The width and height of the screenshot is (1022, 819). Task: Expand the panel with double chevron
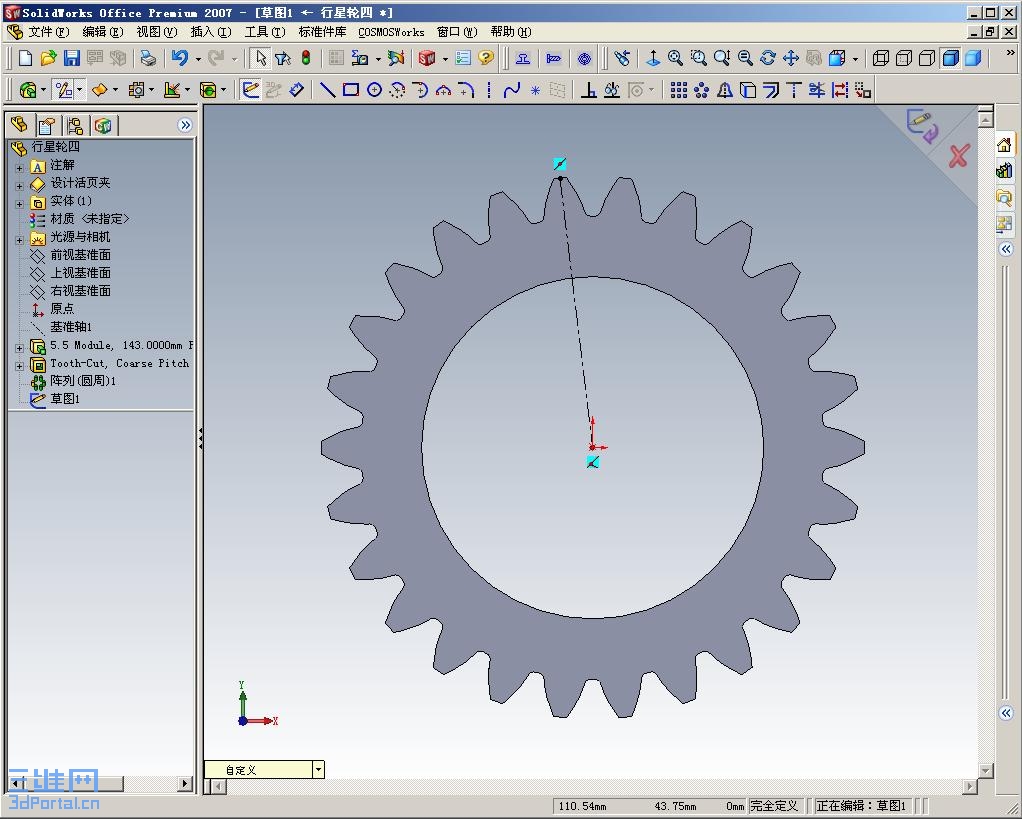pos(185,124)
